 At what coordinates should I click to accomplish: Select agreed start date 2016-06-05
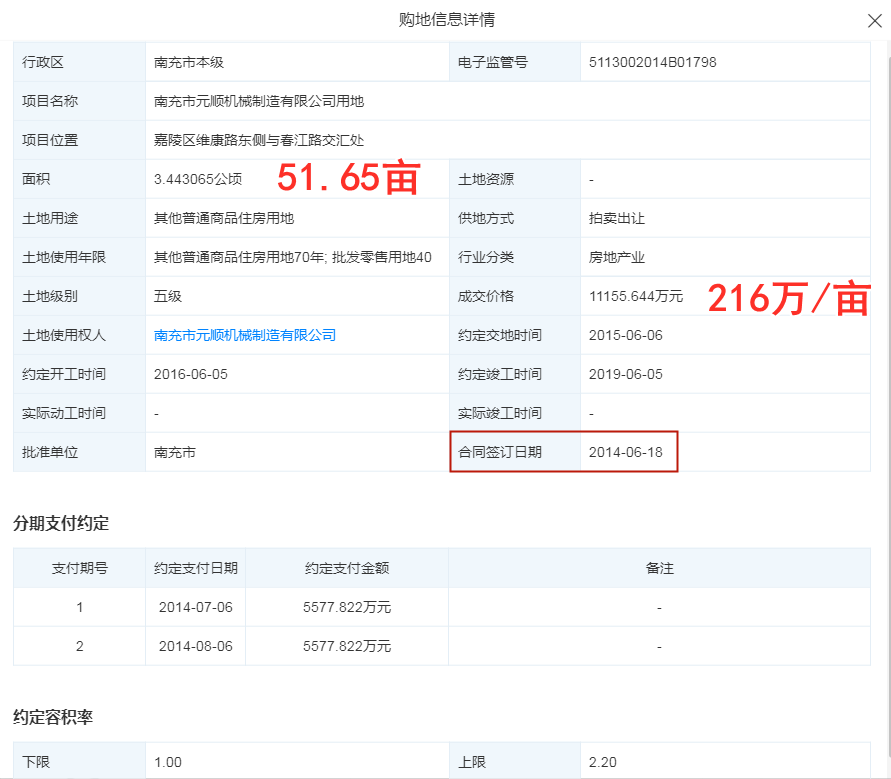(190, 374)
